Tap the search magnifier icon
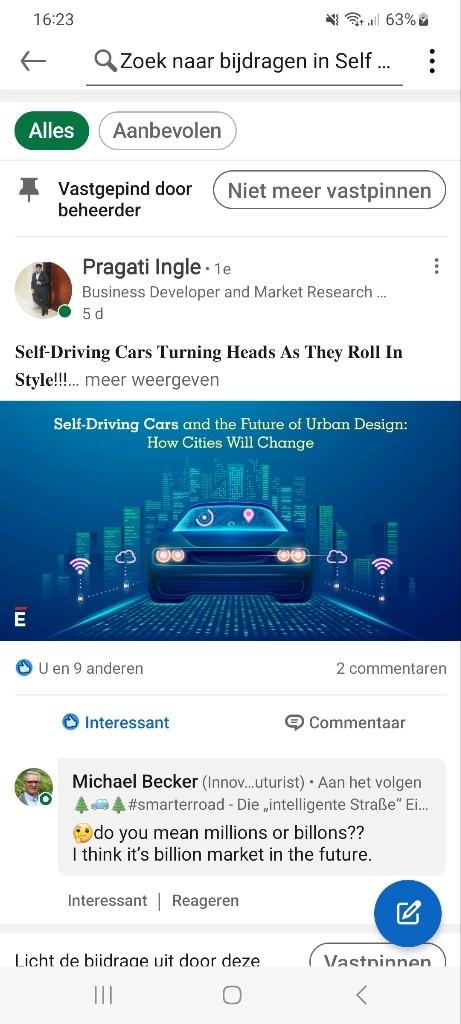Viewport: 461px width, 1024px height. (104, 61)
